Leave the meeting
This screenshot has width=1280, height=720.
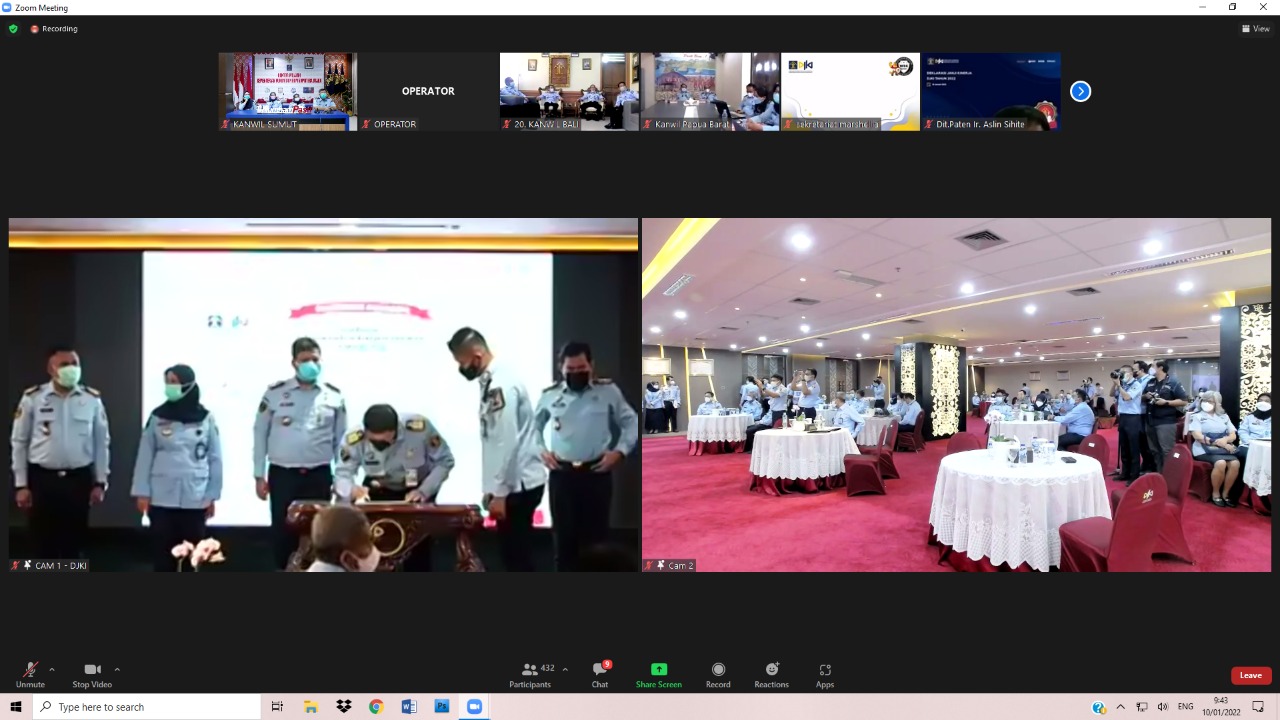pos(1250,675)
